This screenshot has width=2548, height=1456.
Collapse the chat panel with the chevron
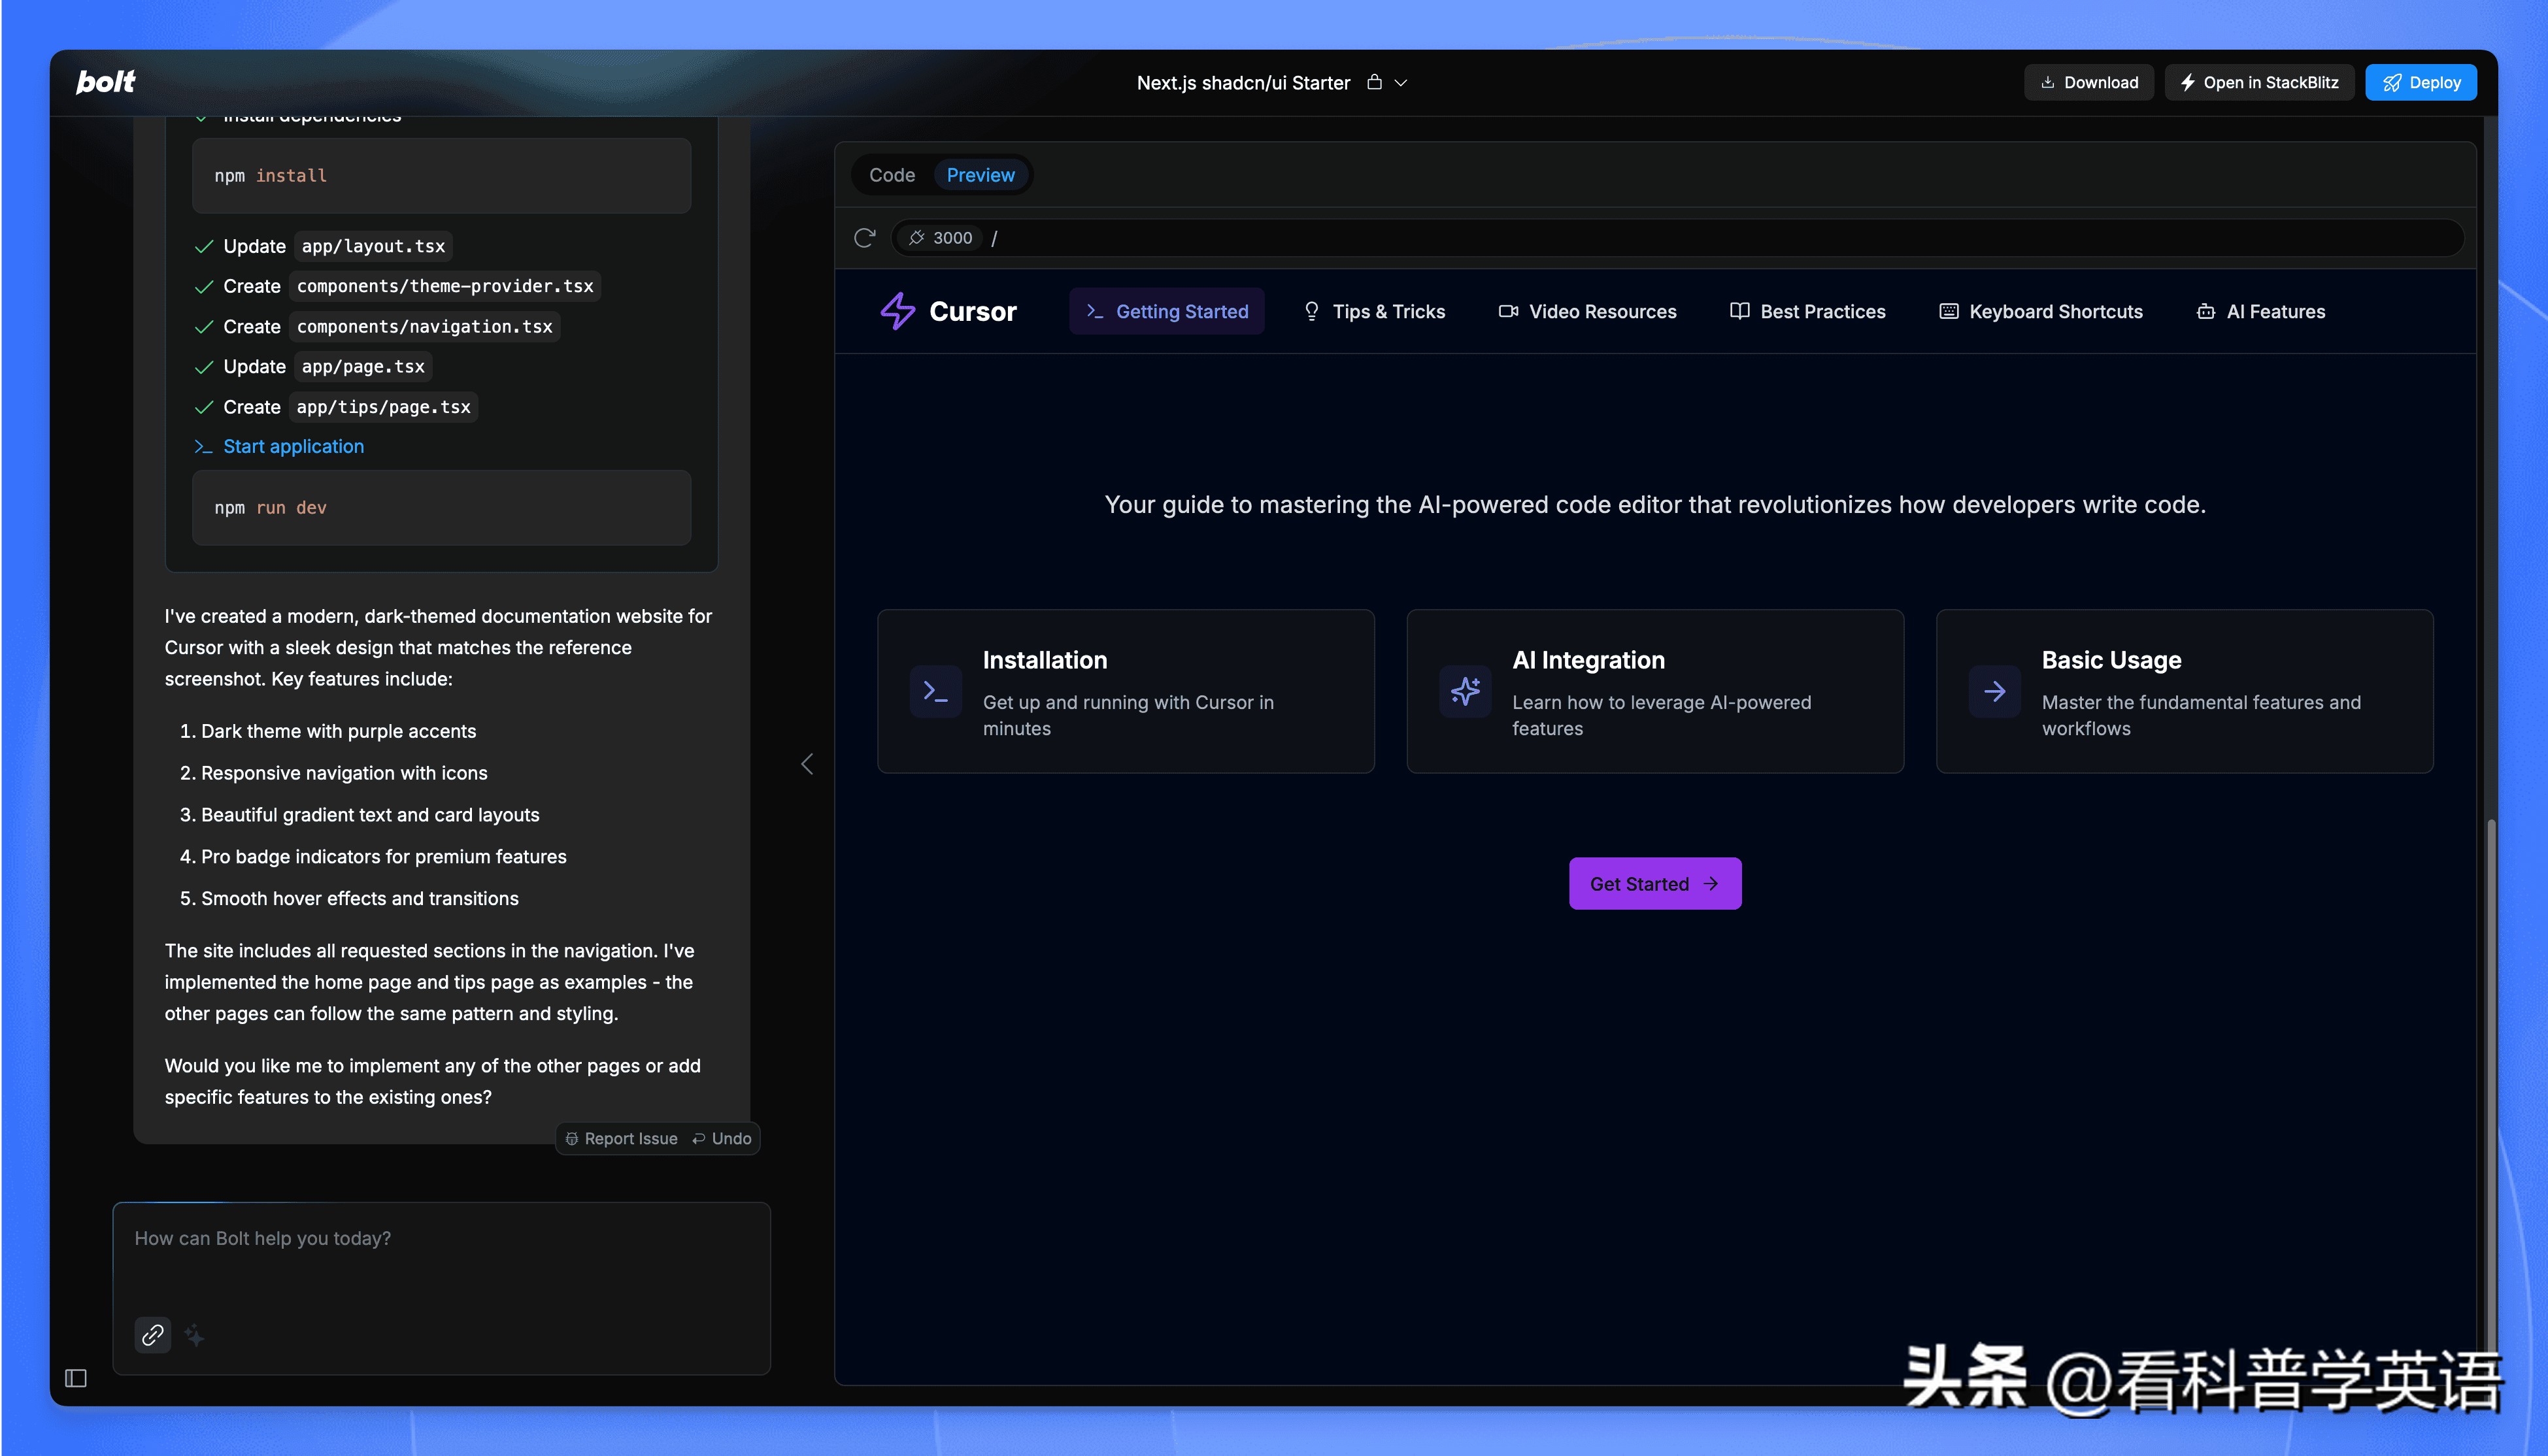click(807, 764)
